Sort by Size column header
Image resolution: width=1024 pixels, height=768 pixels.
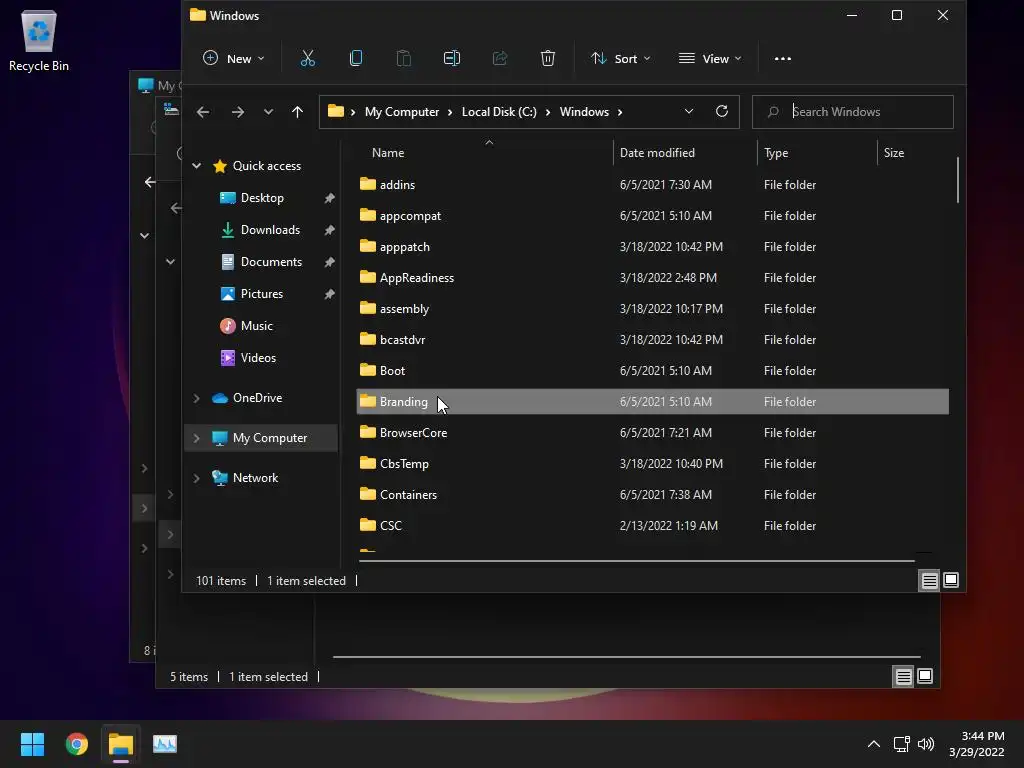[x=893, y=153]
